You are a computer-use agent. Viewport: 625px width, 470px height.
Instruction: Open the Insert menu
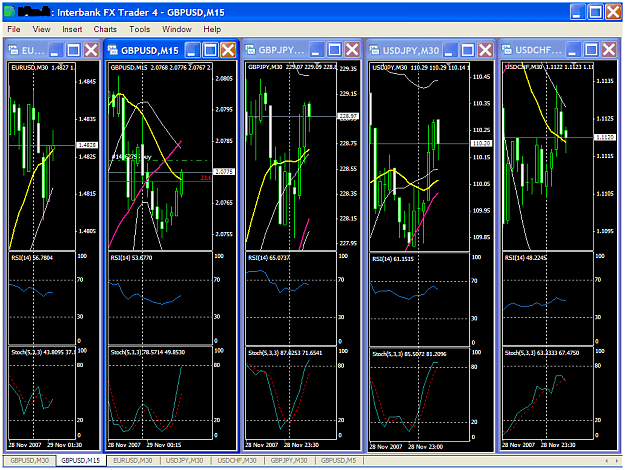click(x=72, y=29)
